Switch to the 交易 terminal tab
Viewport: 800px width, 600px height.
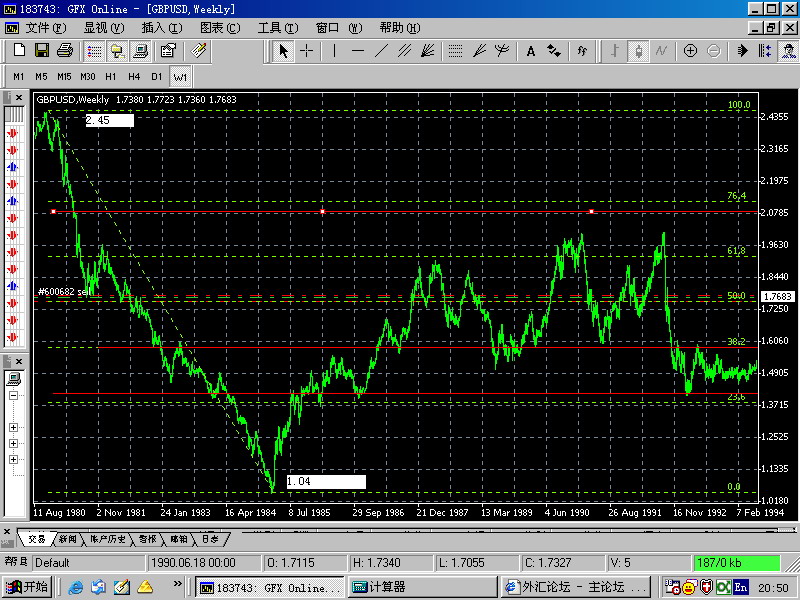[x=37, y=539]
